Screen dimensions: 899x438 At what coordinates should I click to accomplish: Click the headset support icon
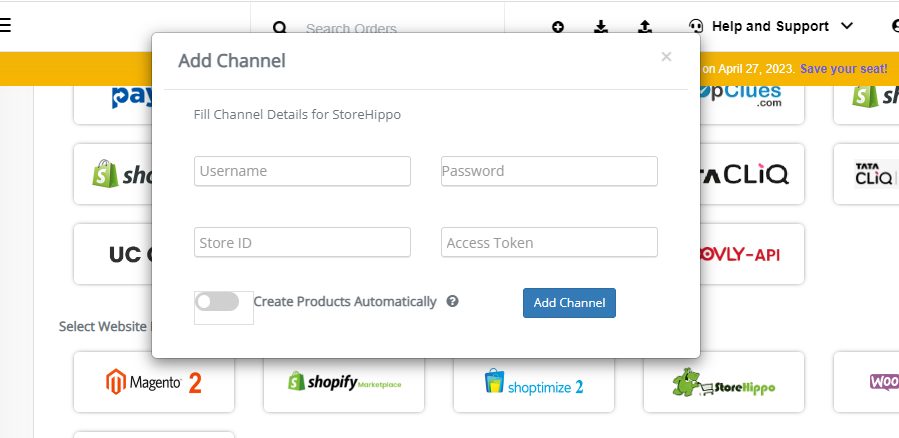696,26
